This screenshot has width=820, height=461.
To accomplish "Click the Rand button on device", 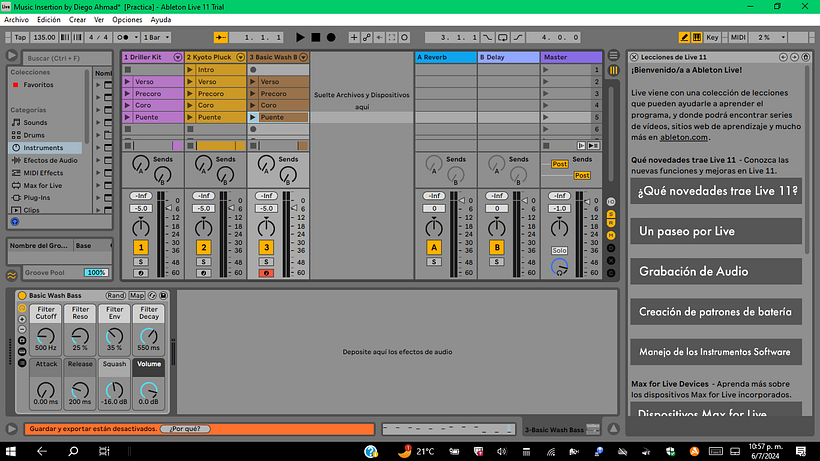I will click(116, 295).
